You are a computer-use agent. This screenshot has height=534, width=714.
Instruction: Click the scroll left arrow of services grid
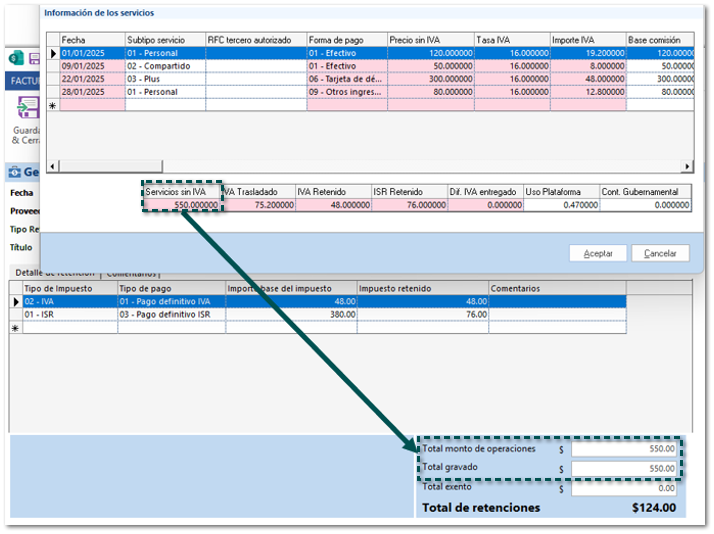click(53, 166)
